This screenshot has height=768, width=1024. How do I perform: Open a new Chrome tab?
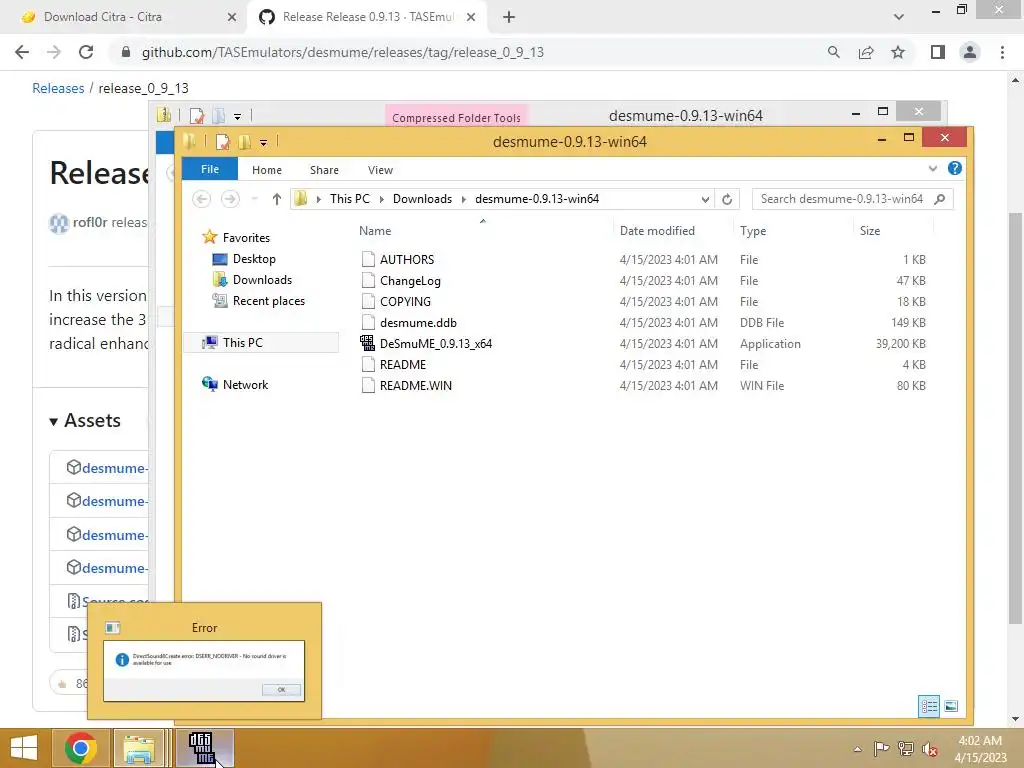tap(509, 17)
